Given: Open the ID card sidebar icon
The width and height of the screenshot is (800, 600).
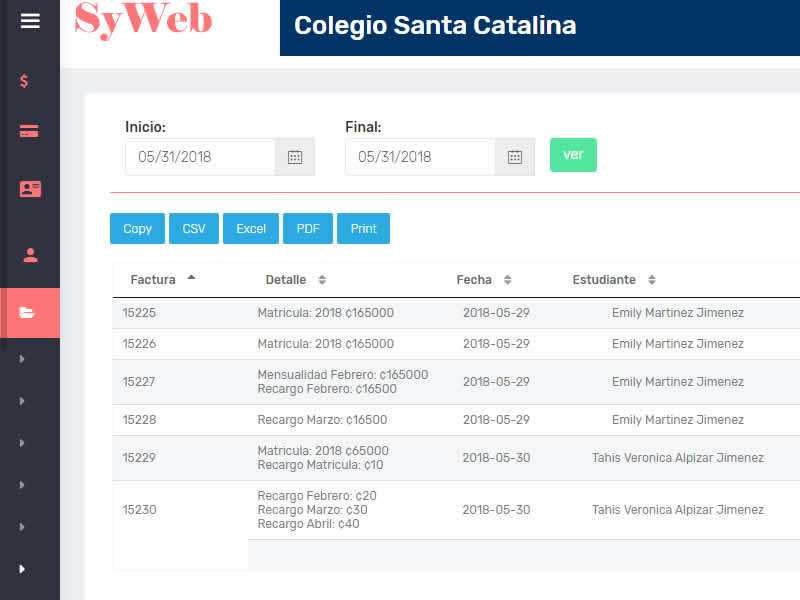Looking at the screenshot, I should (x=30, y=189).
